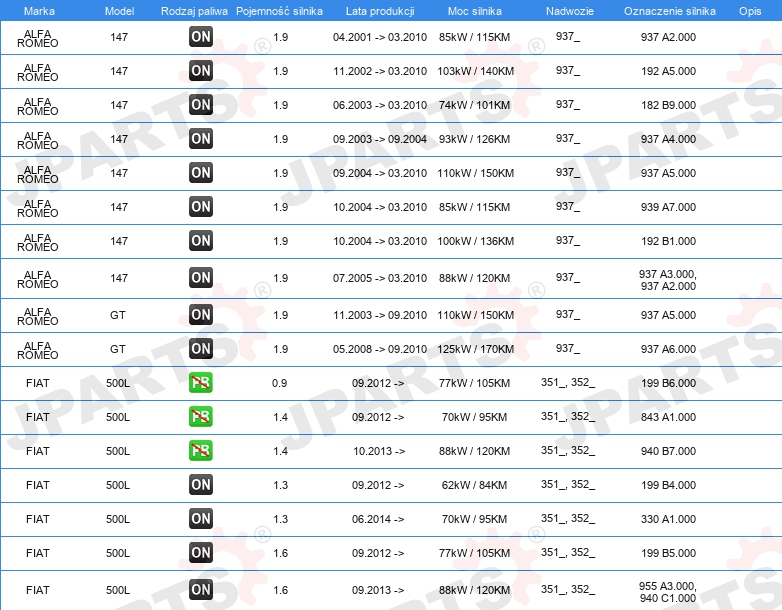Click the date range 09.2003 -> 09.2004

[380, 139]
